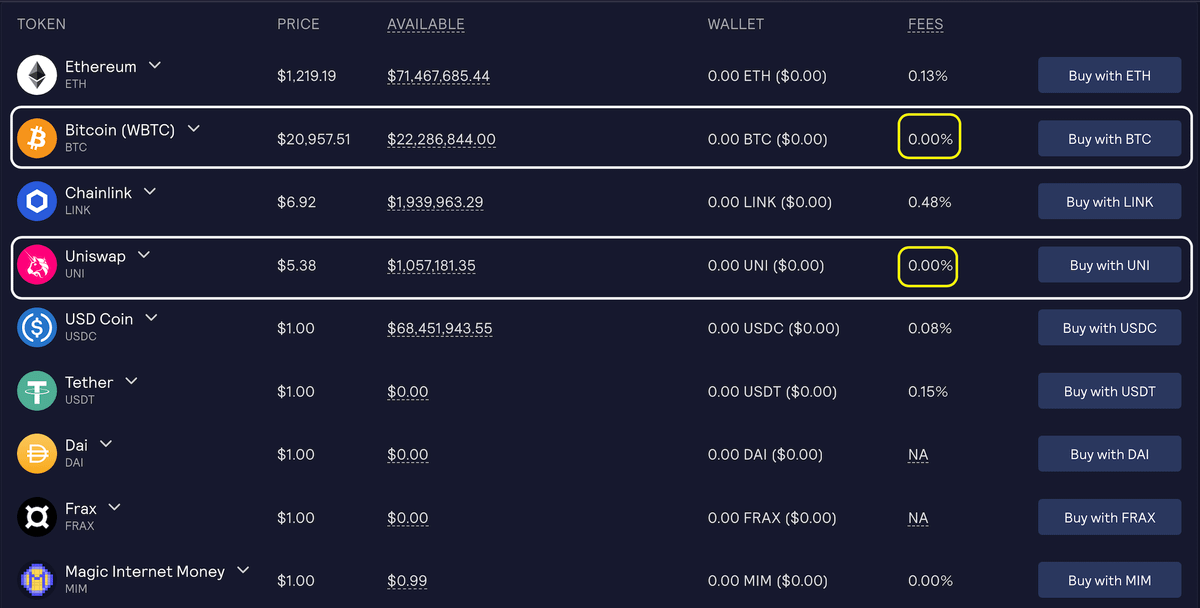This screenshot has width=1200, height=608.
Task: Click the AVAILABLE column header
Action: (426, 24)
